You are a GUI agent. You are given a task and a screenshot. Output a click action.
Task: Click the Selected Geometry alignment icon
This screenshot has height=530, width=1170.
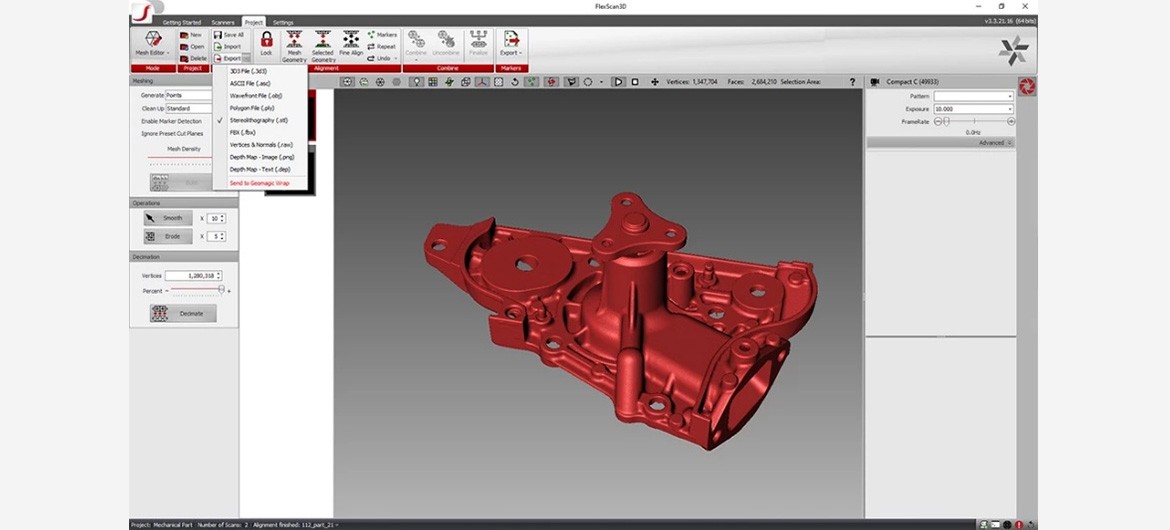coord(322,44)
